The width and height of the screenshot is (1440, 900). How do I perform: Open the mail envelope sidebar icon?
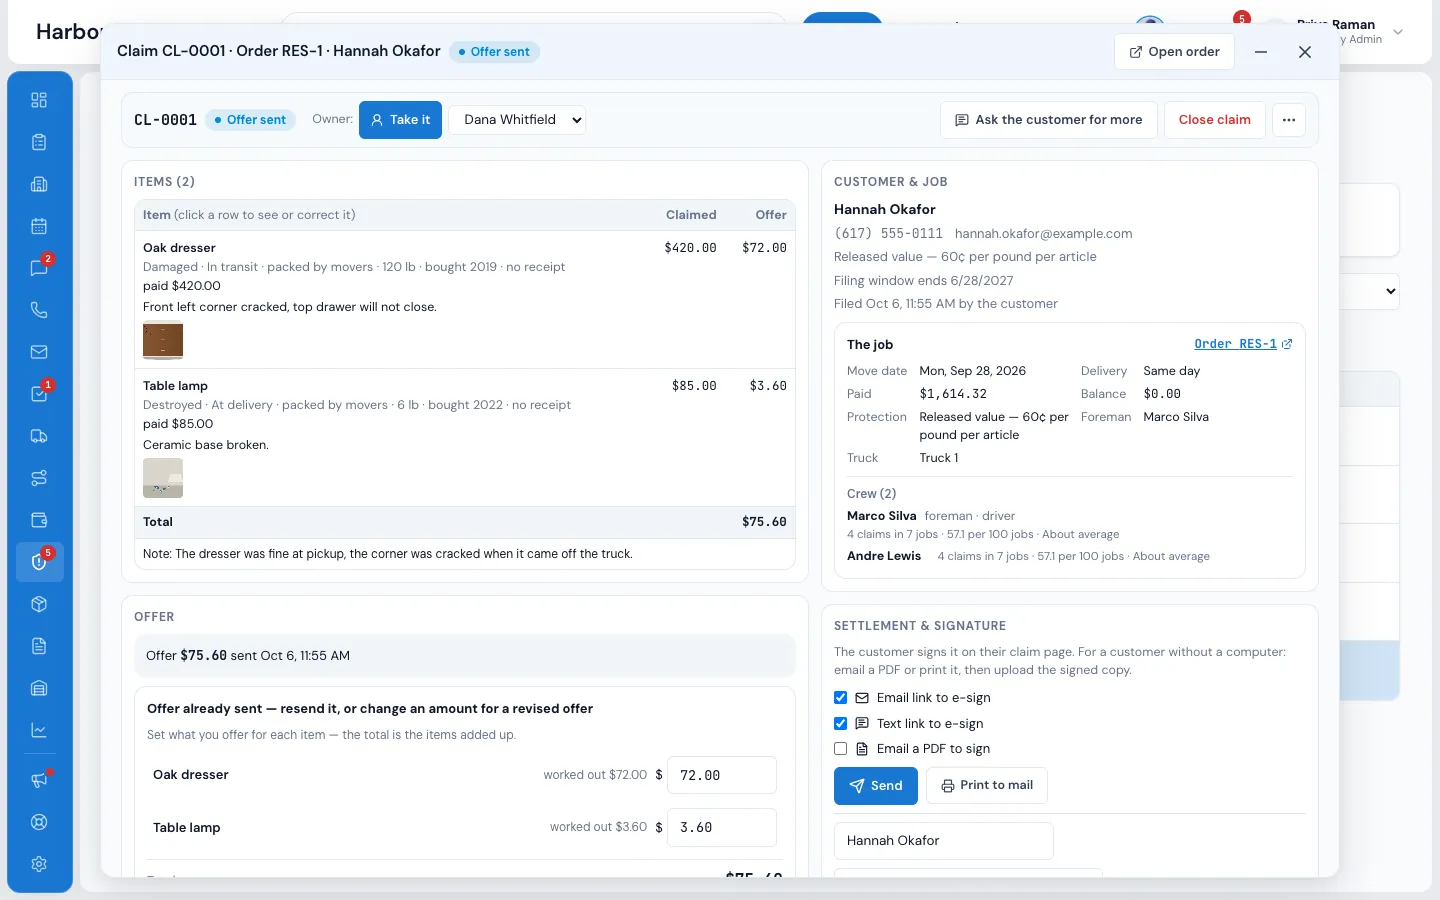(x=39, y=352)
